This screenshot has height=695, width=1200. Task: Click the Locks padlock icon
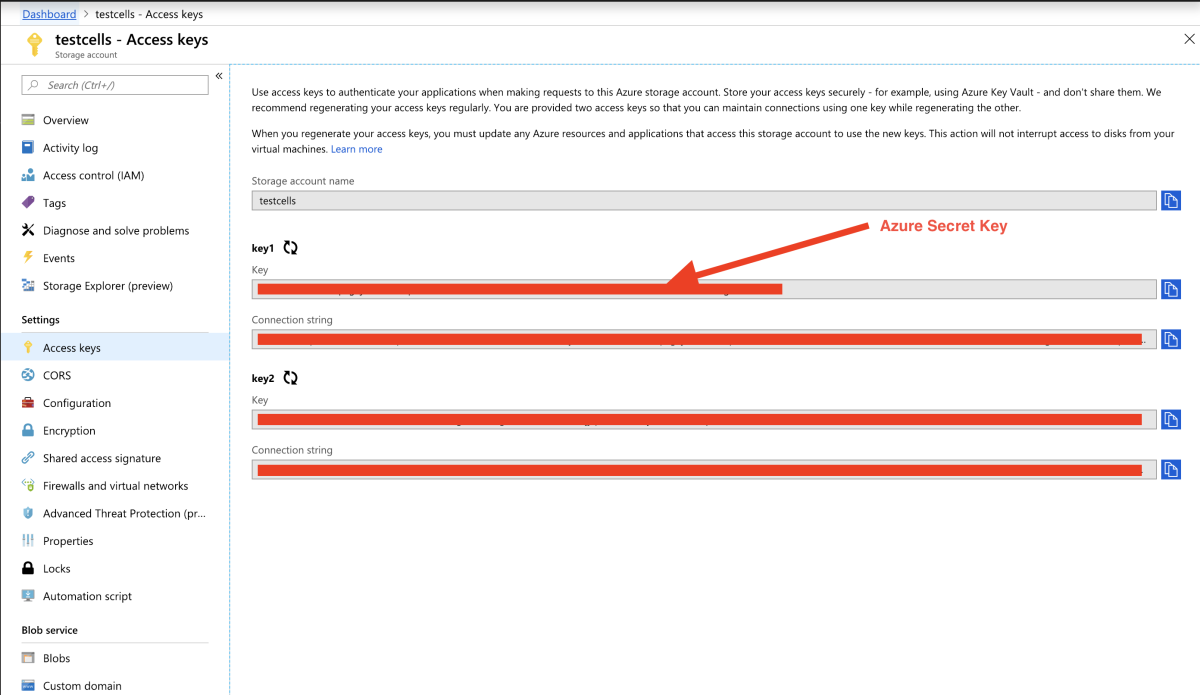[x=28, y=569]
